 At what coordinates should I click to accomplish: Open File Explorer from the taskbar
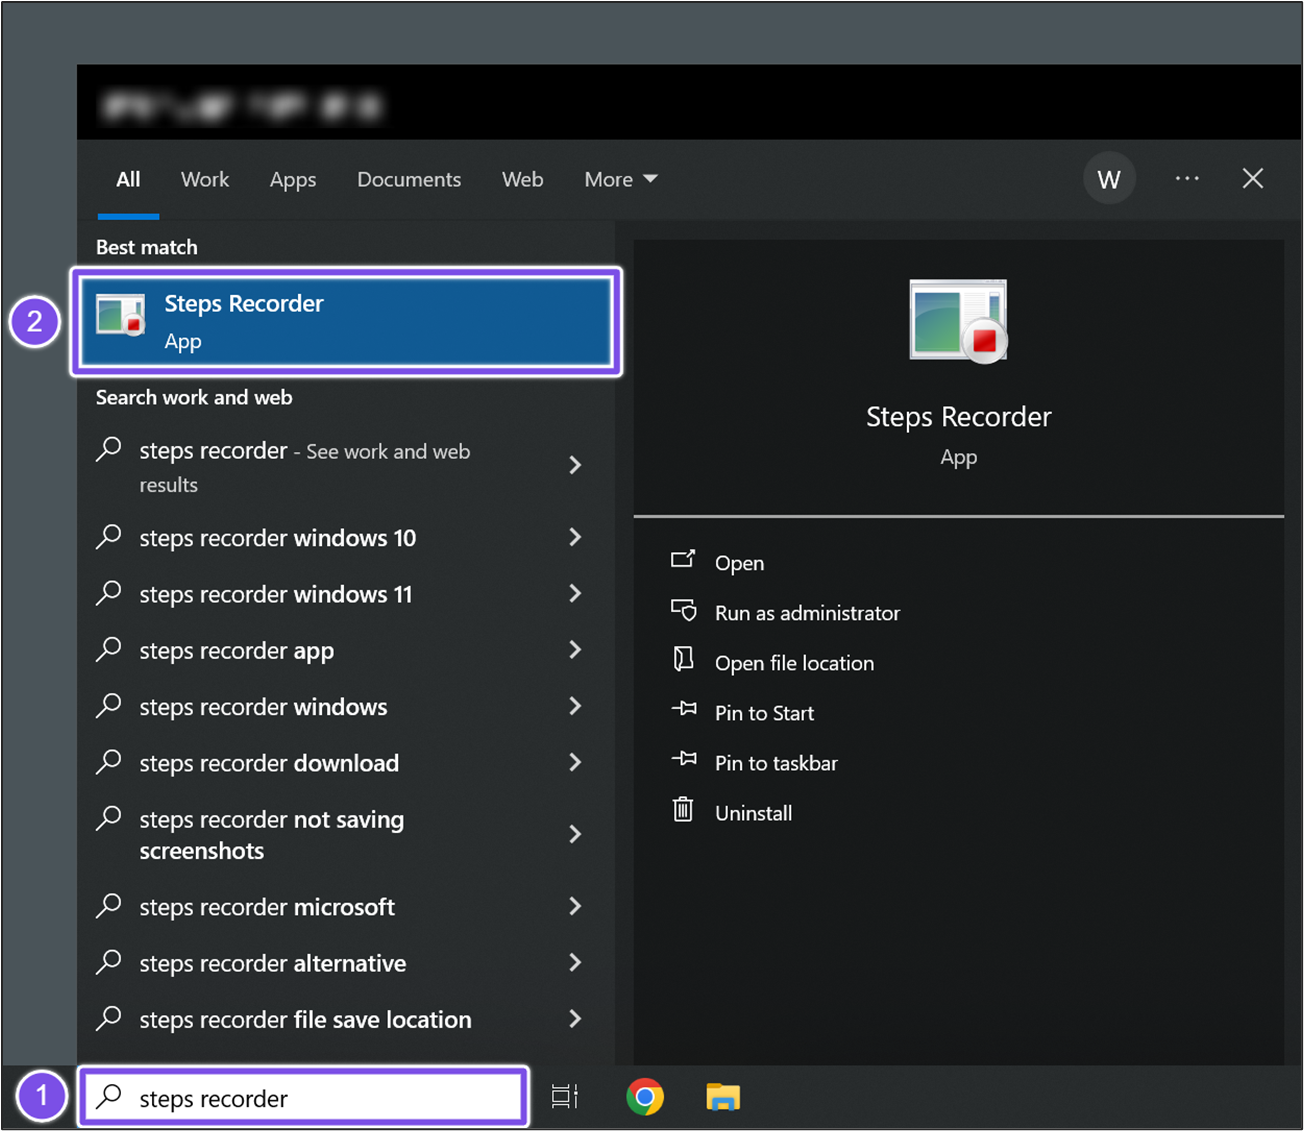tap(722, 1097)
